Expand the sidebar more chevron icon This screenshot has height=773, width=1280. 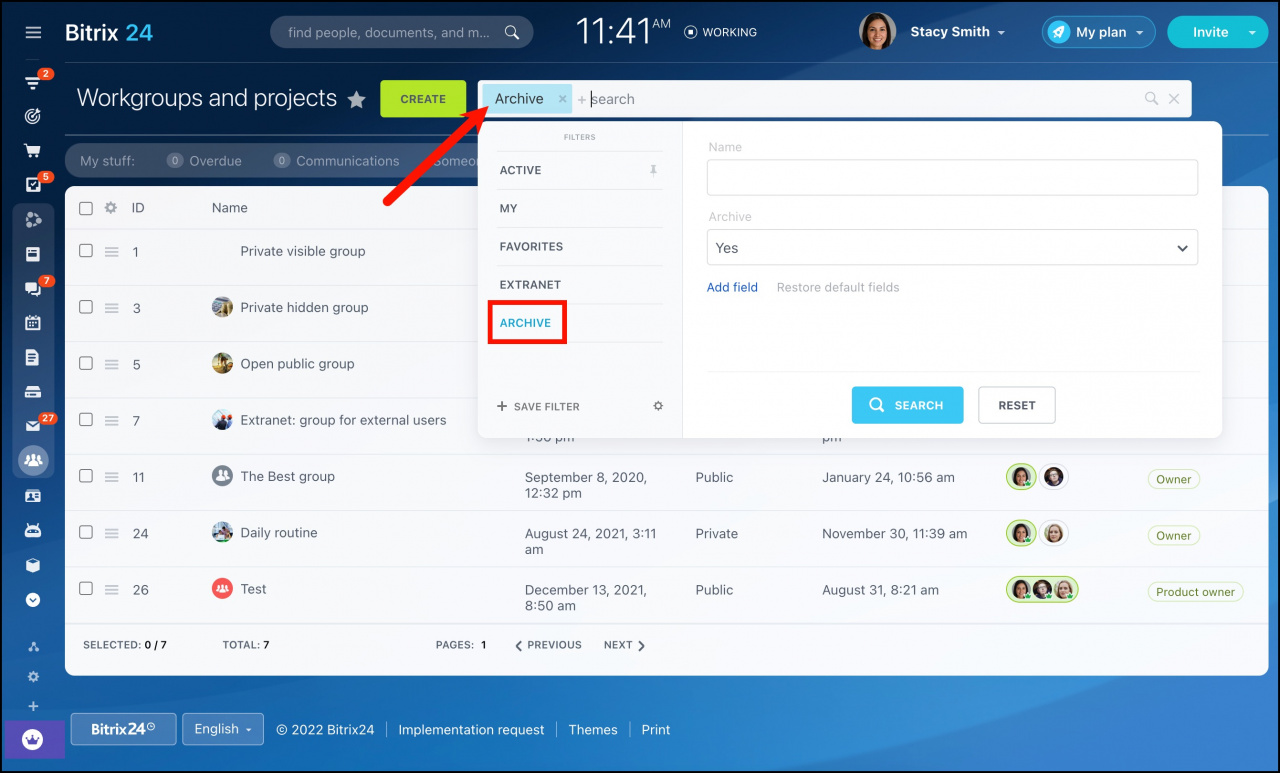pyautogui.click(x=33, y=600)
